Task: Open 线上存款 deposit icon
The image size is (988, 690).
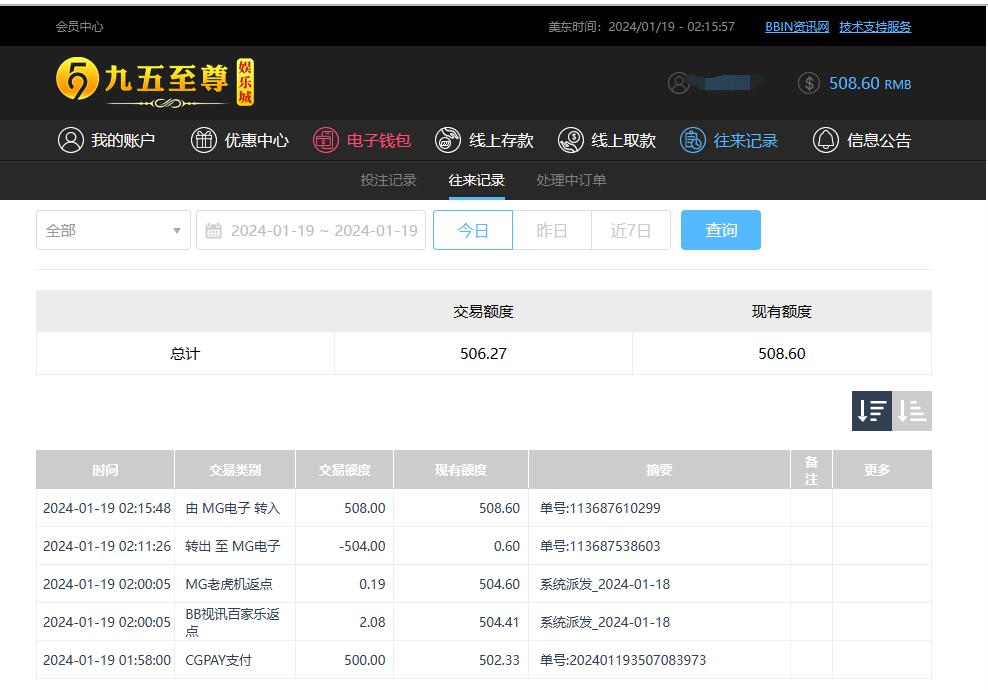Action: (x=448, y=140)
